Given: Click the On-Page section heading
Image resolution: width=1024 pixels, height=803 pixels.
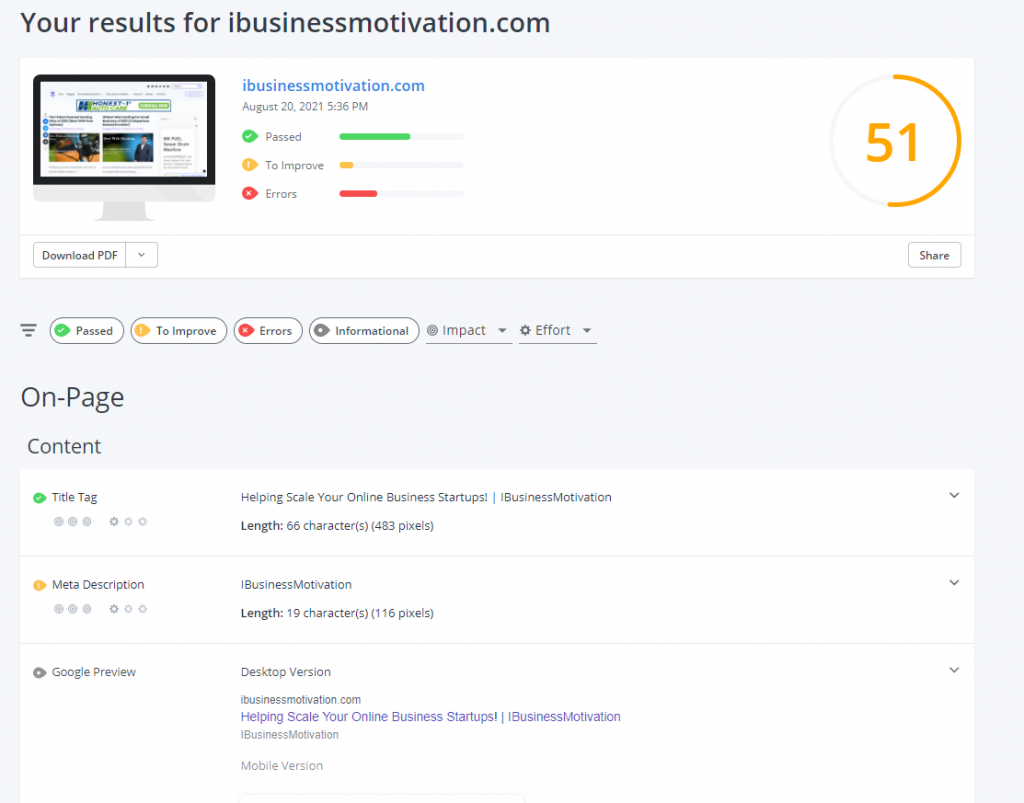Looking at the screenshot, I should (x=72, y=398).
